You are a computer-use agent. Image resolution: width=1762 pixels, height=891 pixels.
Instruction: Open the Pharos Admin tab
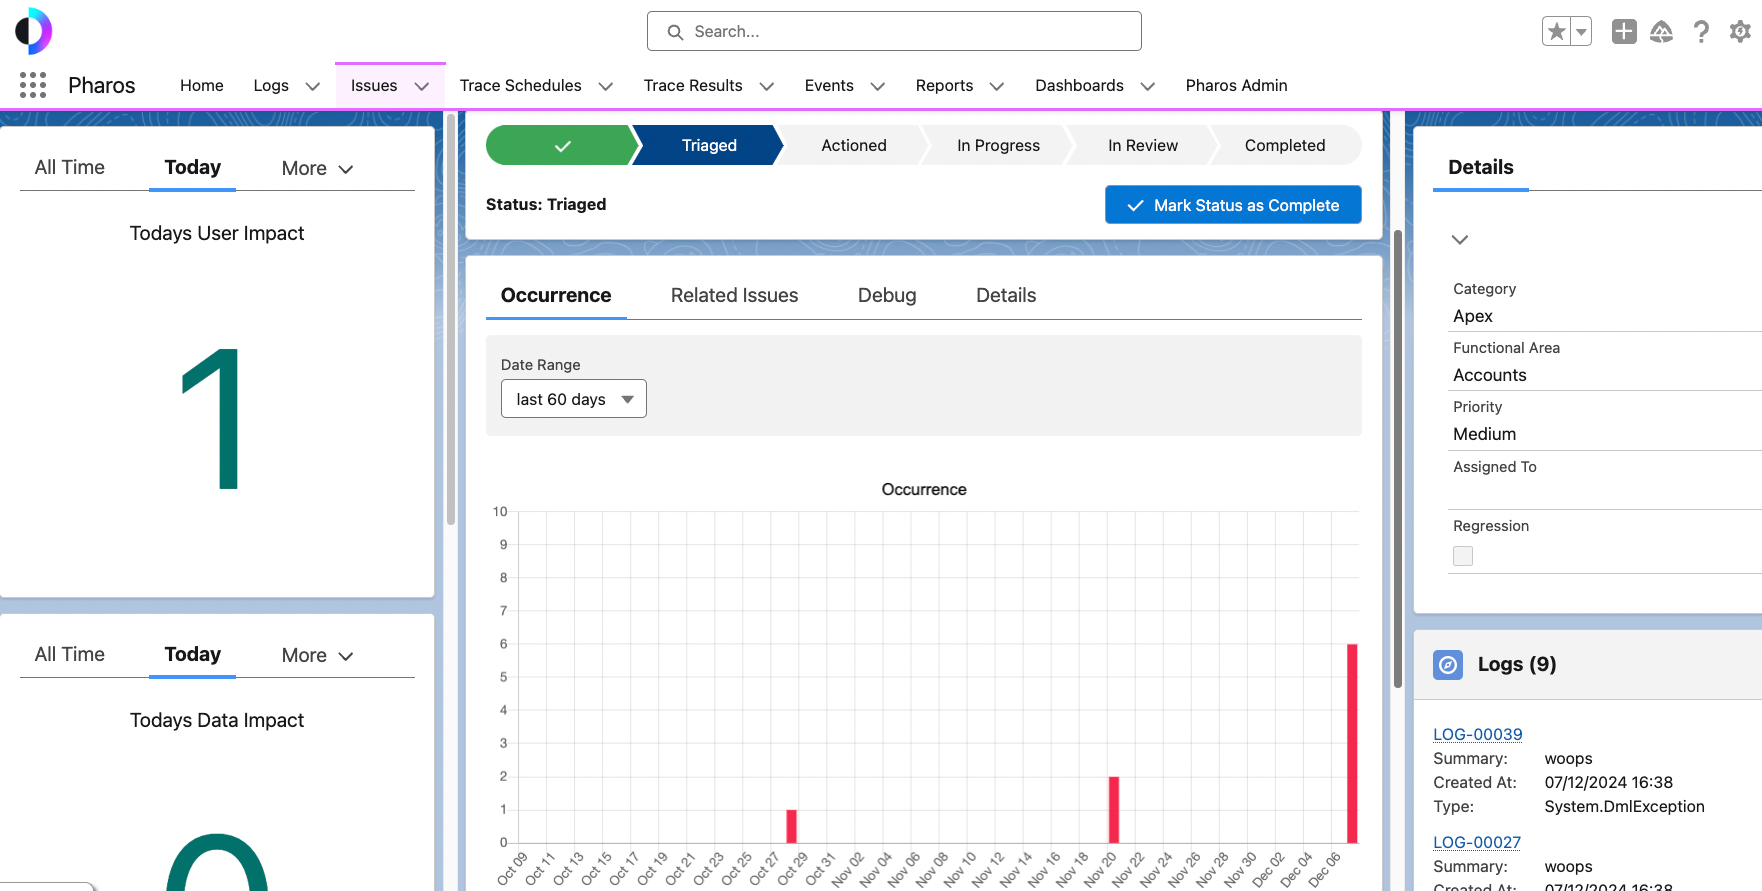coord(1236,86)
